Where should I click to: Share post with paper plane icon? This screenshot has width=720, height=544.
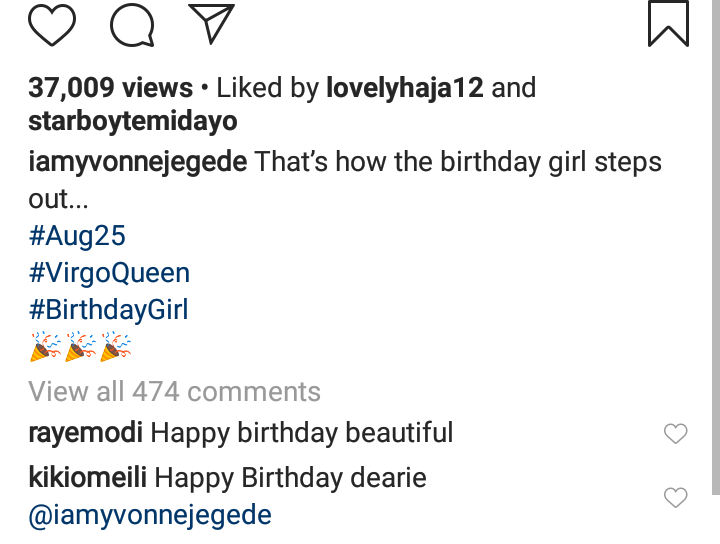coord(210,24)
